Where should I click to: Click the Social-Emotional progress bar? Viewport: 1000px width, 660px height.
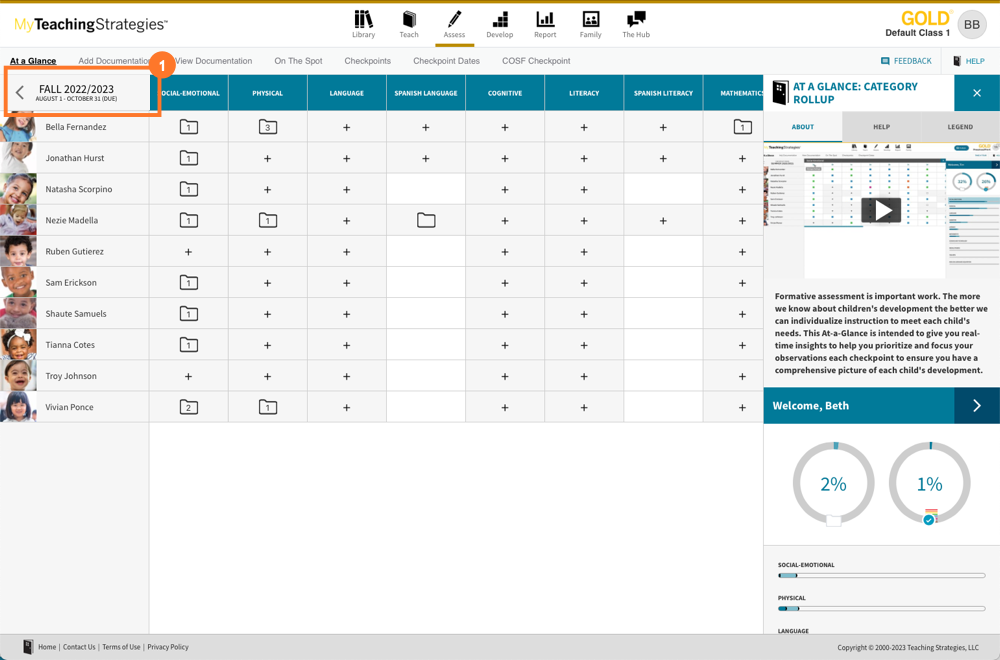[881, 576]
